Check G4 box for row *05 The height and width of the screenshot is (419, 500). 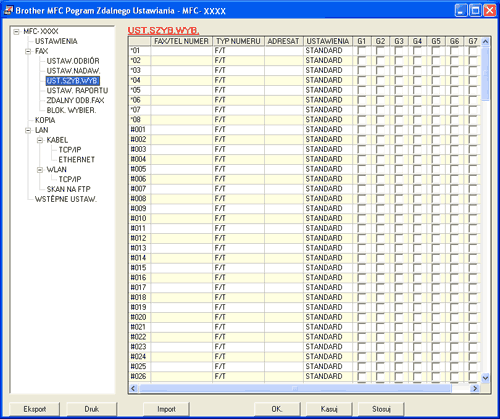click(x=417, y=90)
